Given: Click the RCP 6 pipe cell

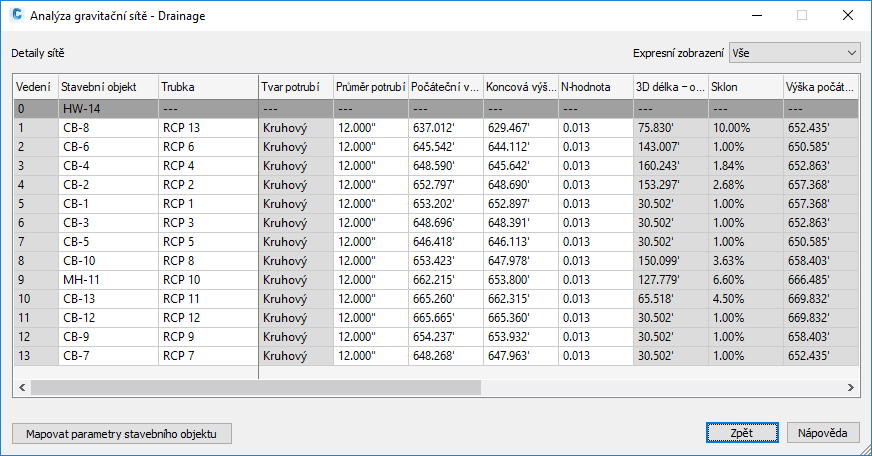Looking at the screenshot, I should point(209,147).
